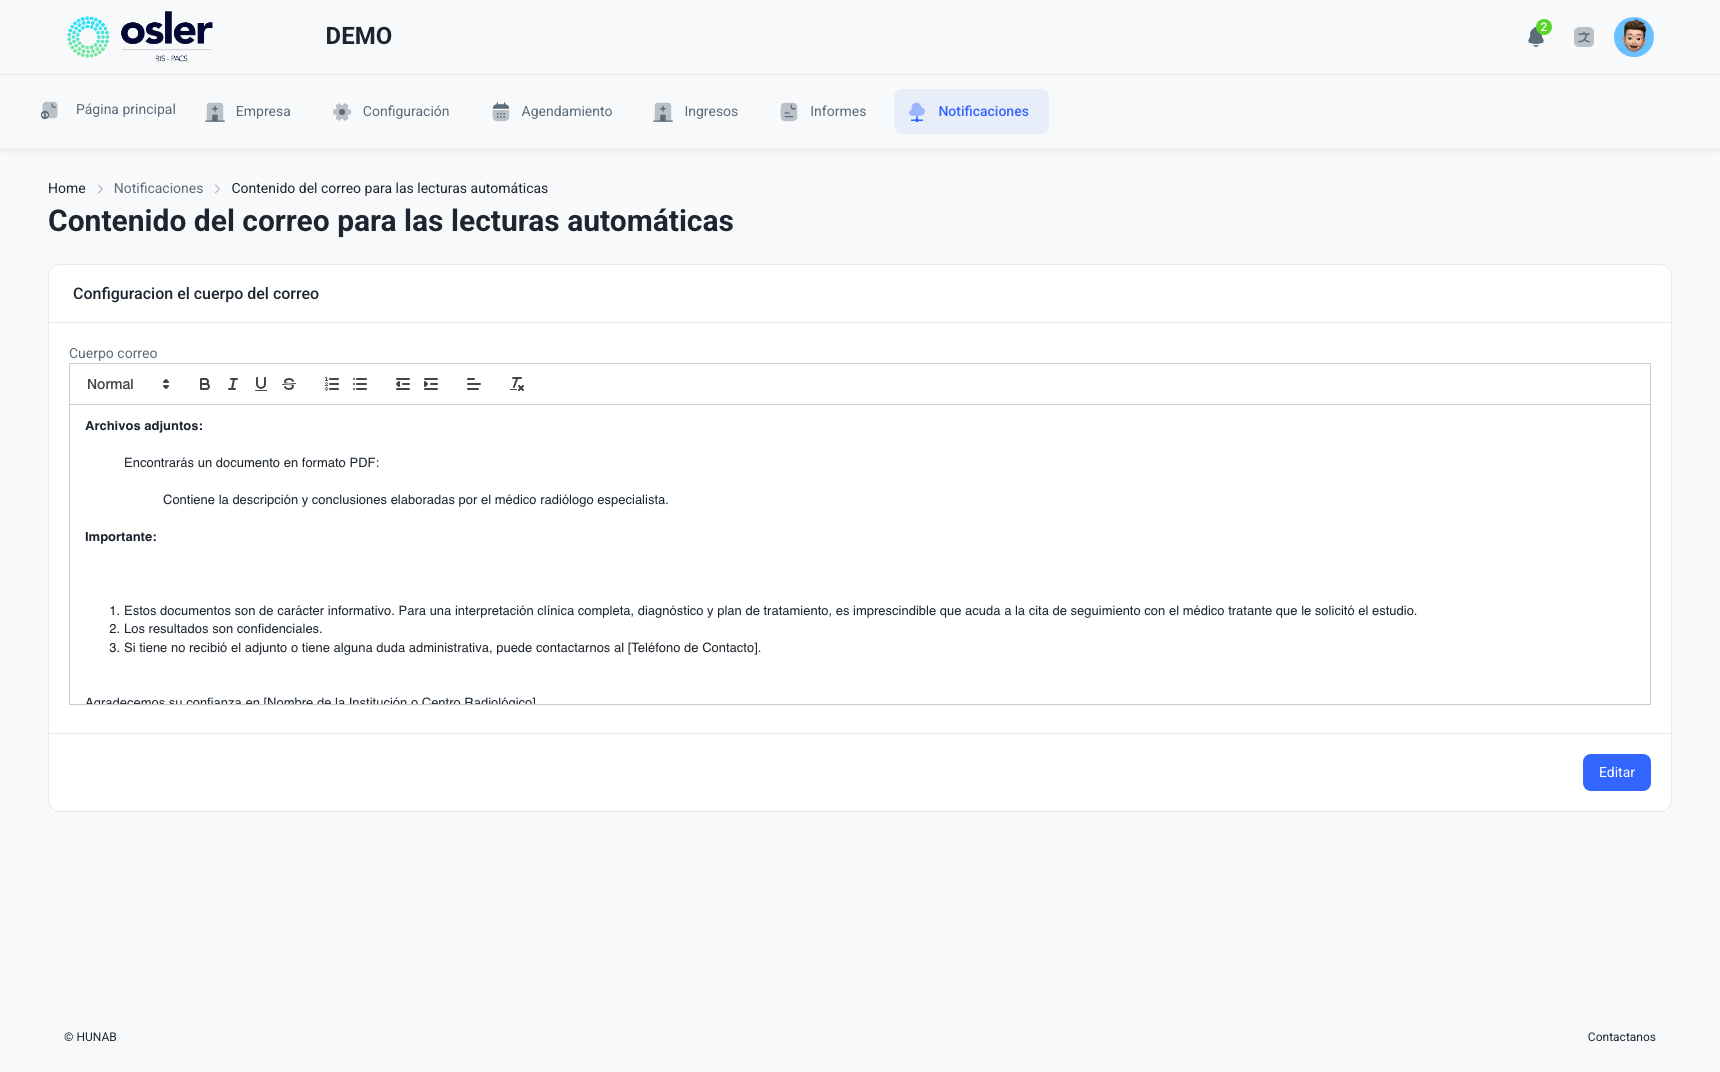
Task: Open the Configuración menu
Action: tap(391, 111)
